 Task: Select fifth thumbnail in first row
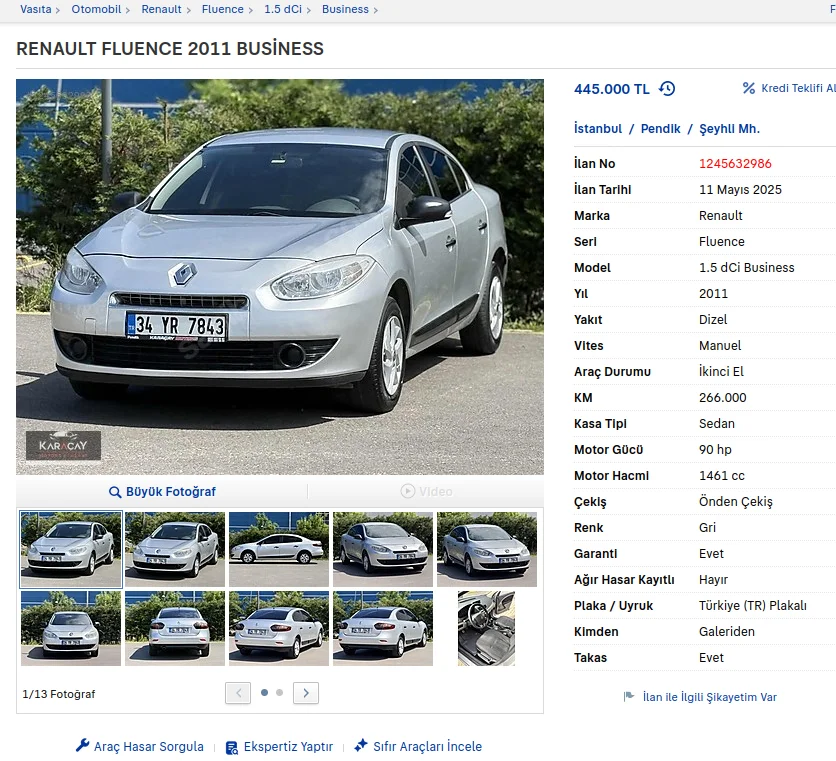click(487, 549)
